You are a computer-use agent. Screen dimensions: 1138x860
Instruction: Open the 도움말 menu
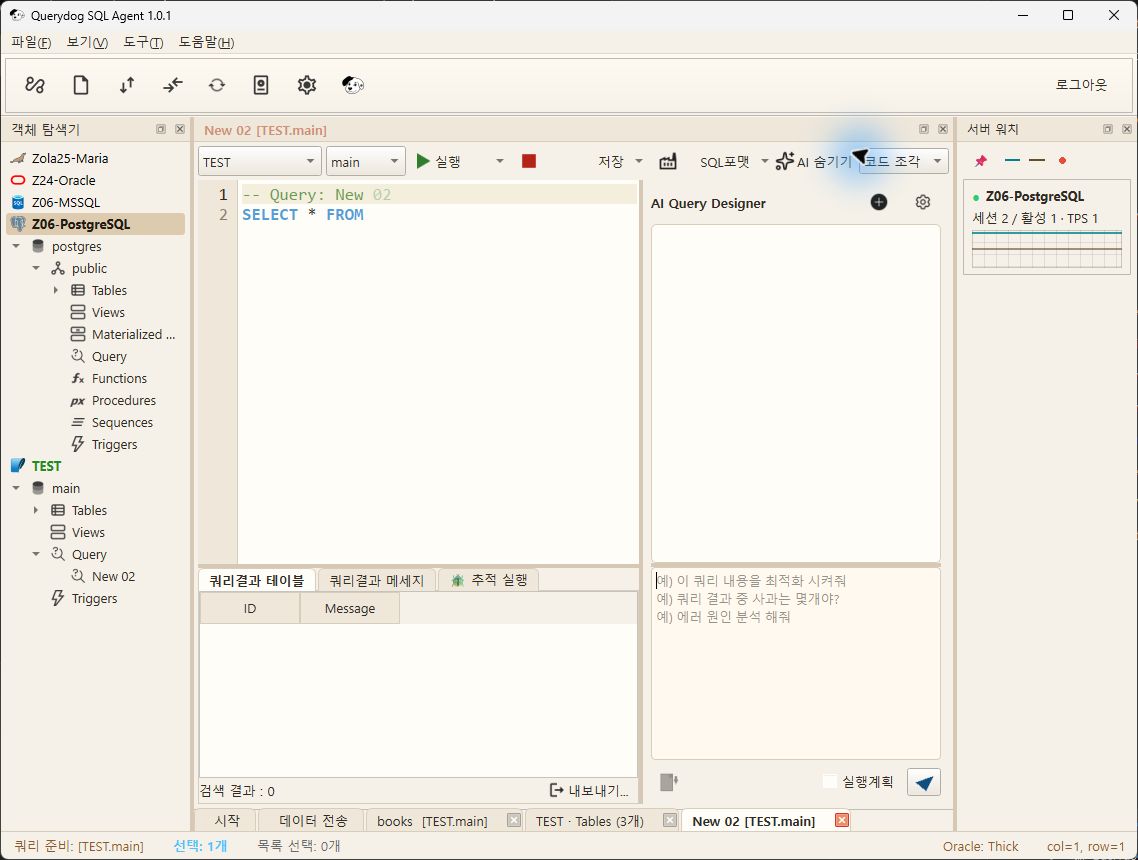pyautogui.click(x=206, y=42)
